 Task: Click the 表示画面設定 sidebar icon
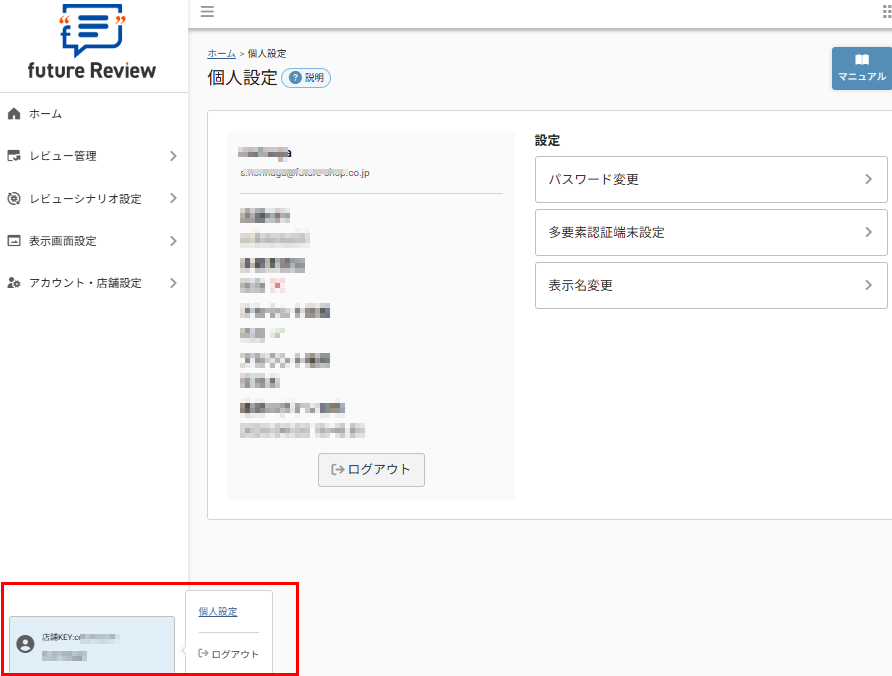point(12,240)
